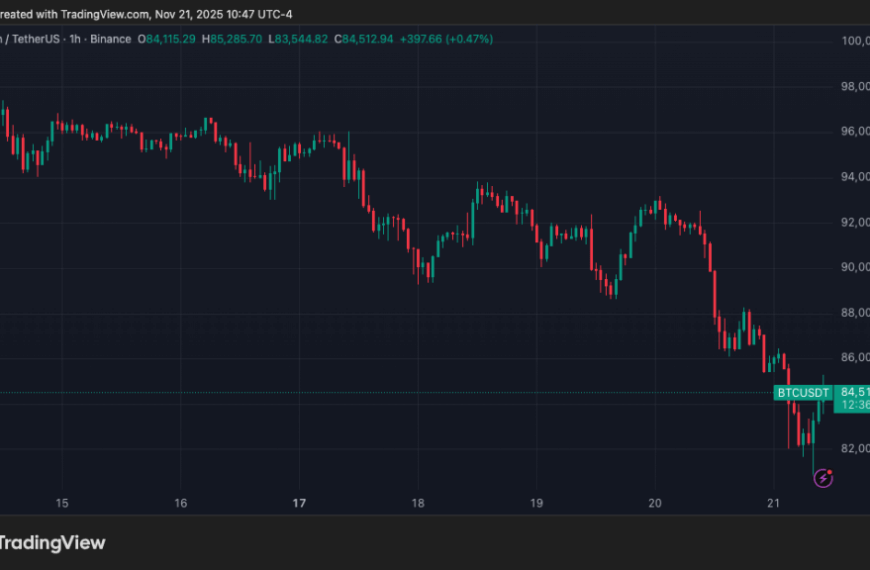The width and height of the screenshot is (870, 570).
Task: Click the 1h interval label in the chart legend
Action: click(x=75, y=39)
